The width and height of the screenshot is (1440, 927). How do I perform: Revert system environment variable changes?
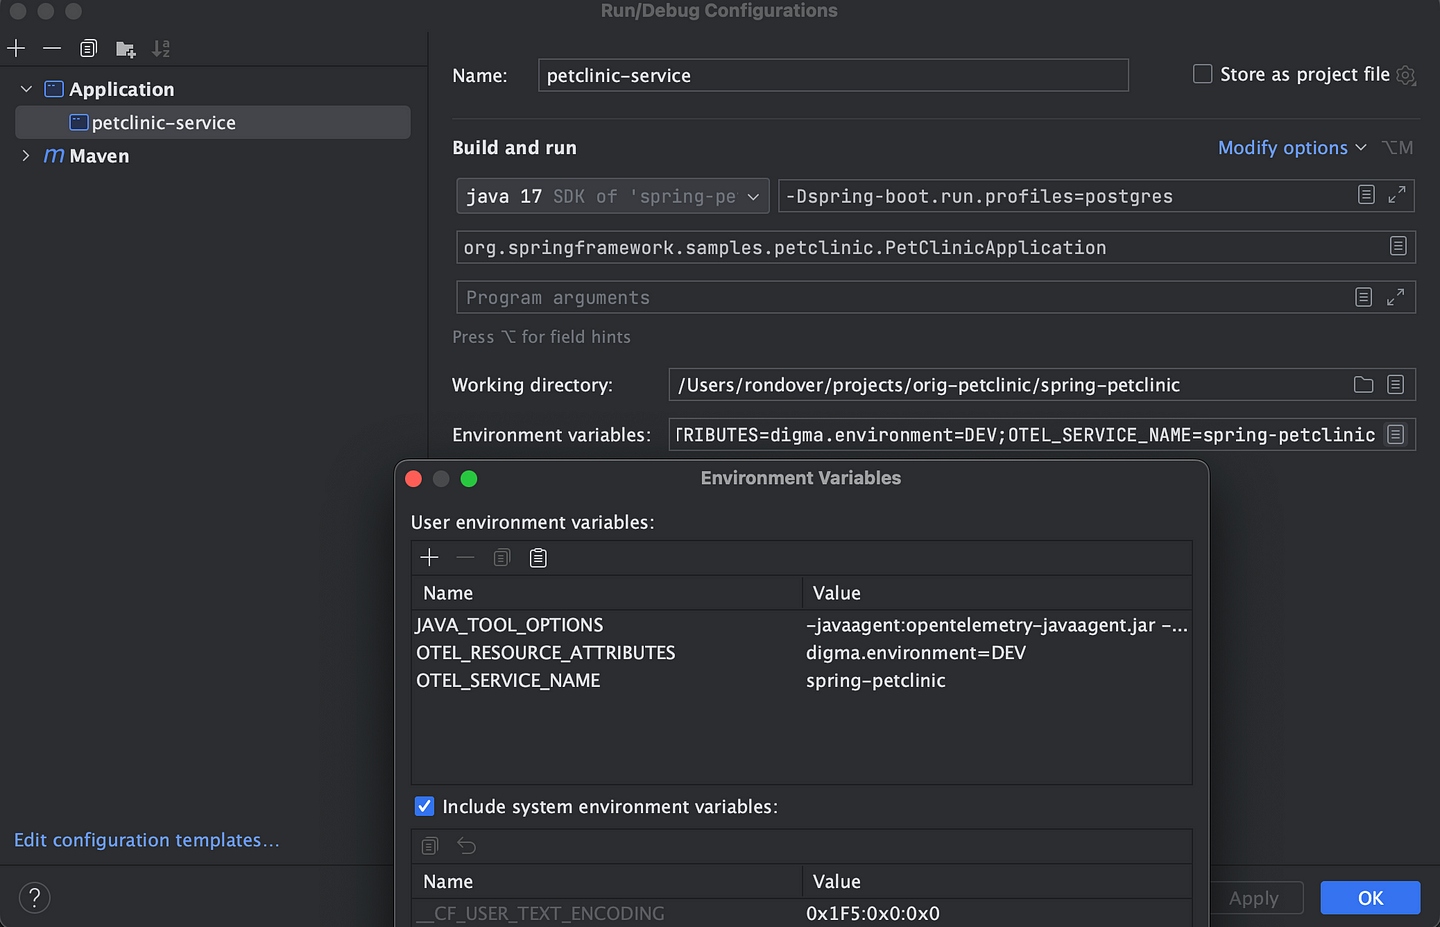(465, 845)
